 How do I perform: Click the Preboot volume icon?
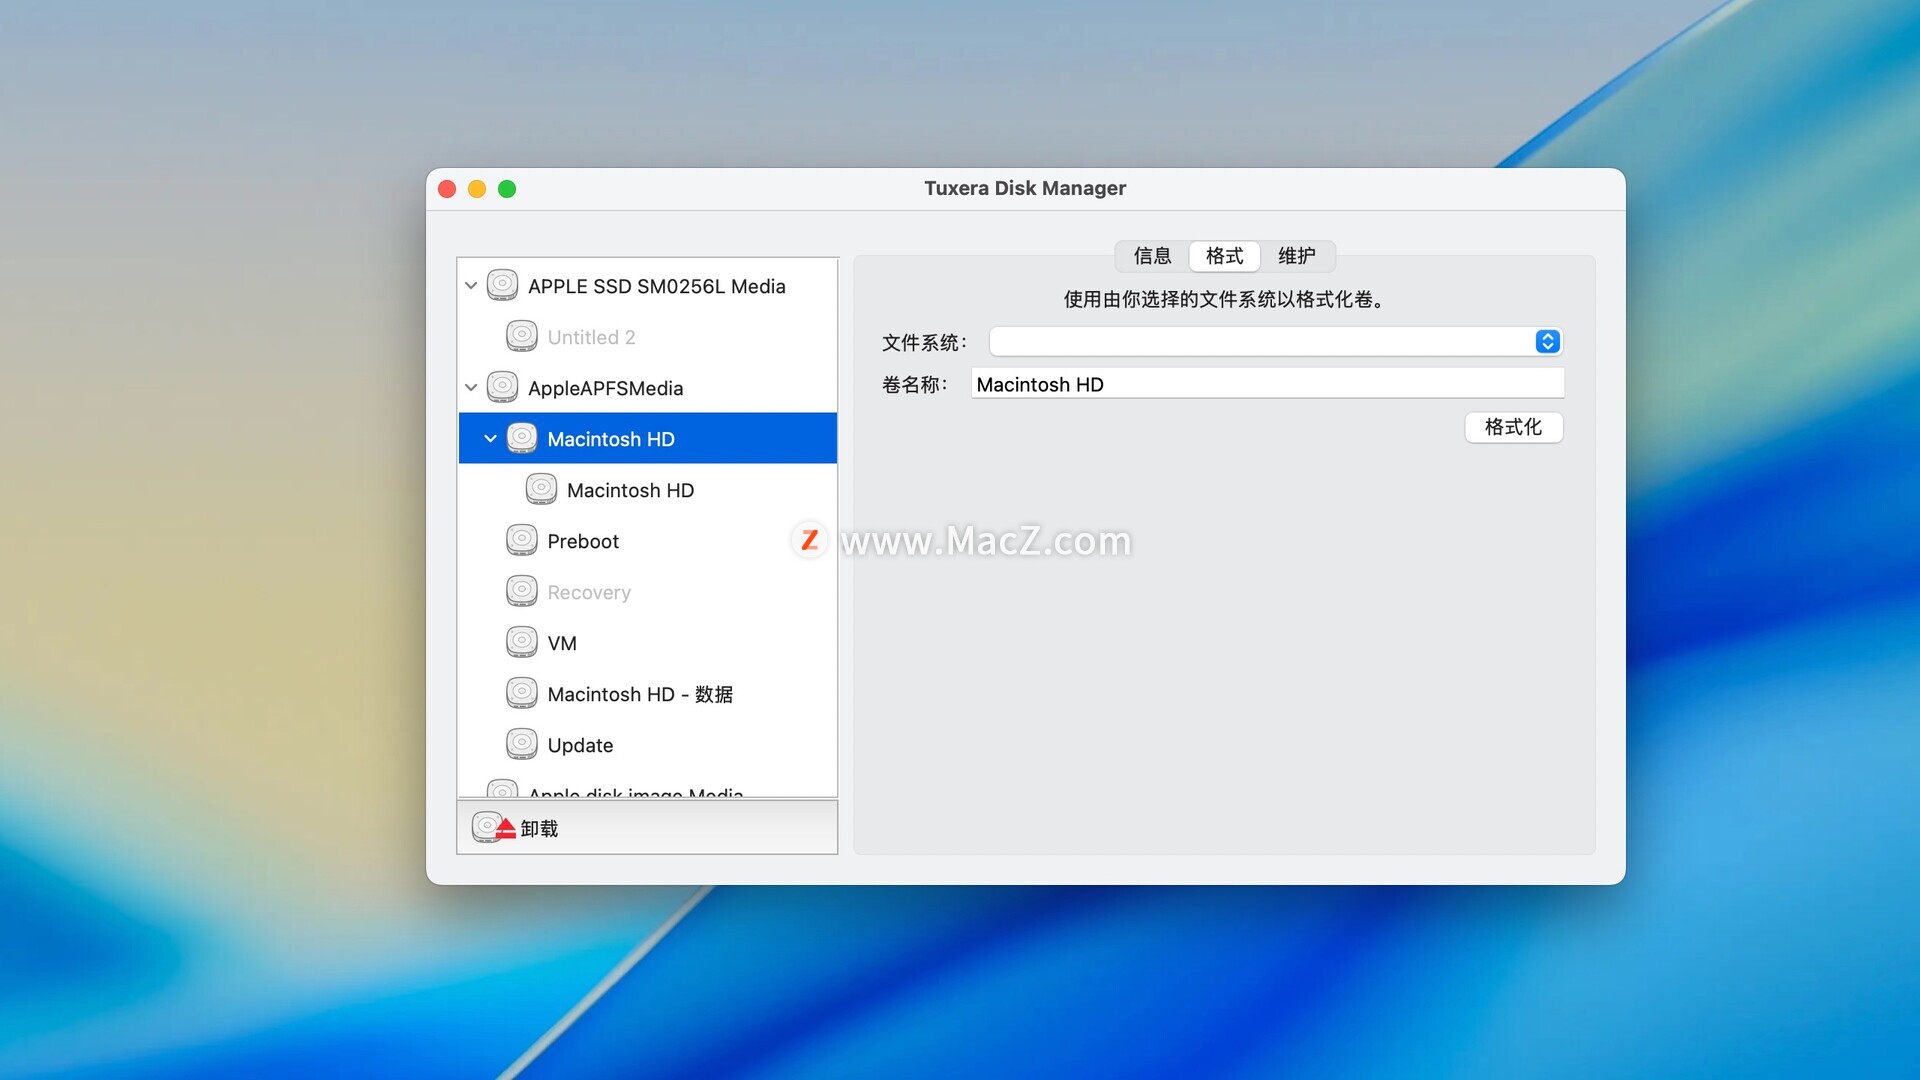tap(522, 540)
